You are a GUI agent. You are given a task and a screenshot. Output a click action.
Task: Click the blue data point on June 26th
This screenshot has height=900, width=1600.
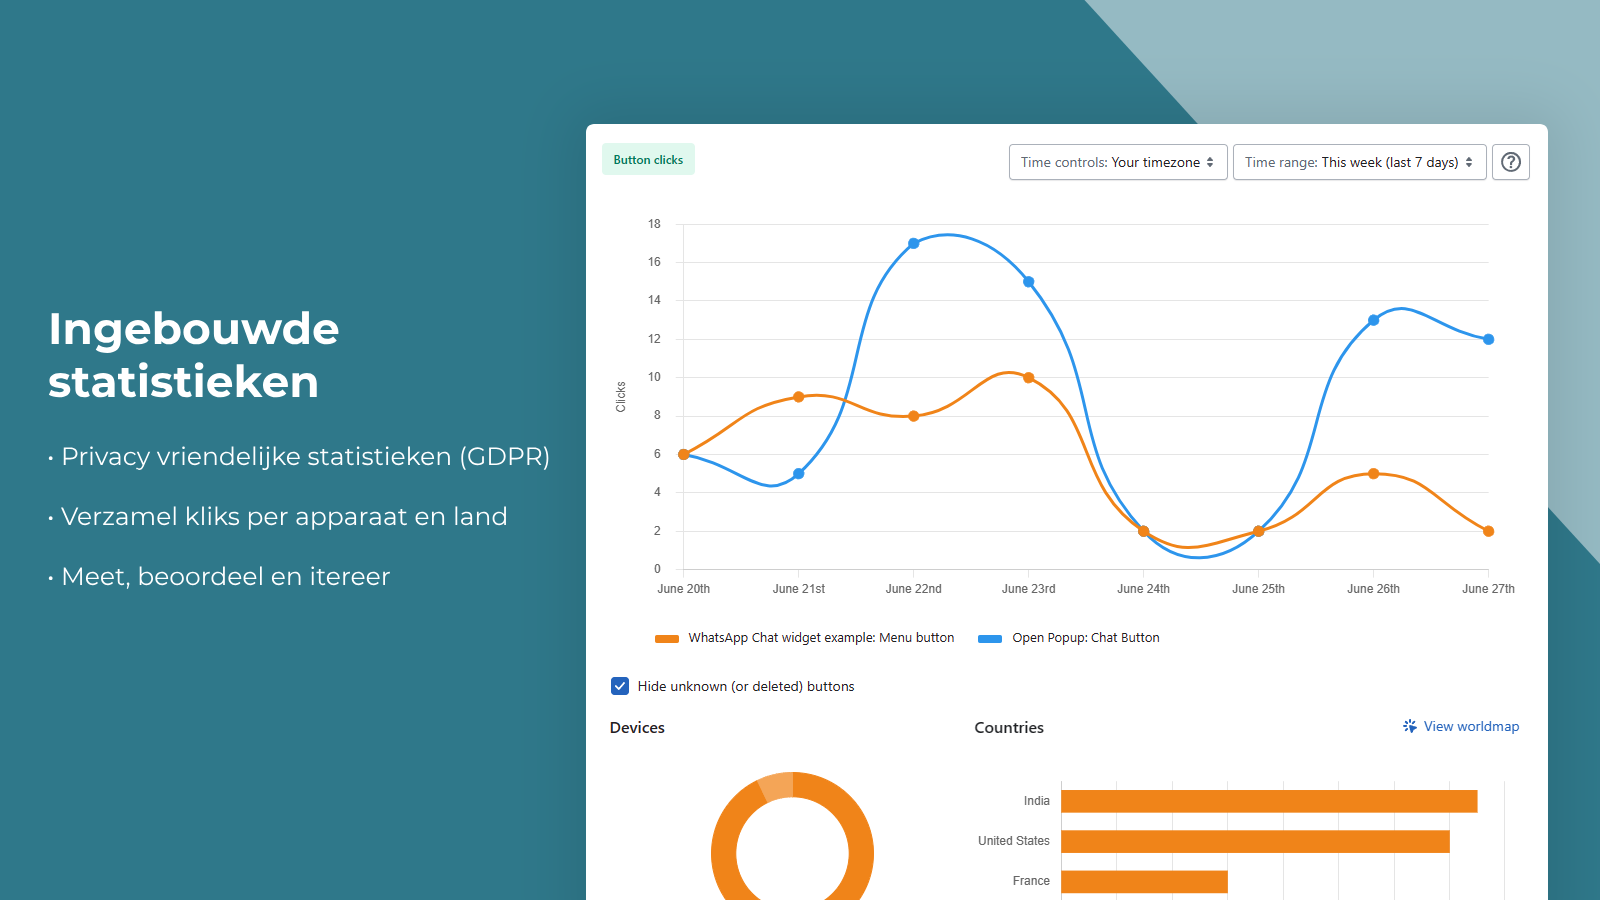[1374, 320]
